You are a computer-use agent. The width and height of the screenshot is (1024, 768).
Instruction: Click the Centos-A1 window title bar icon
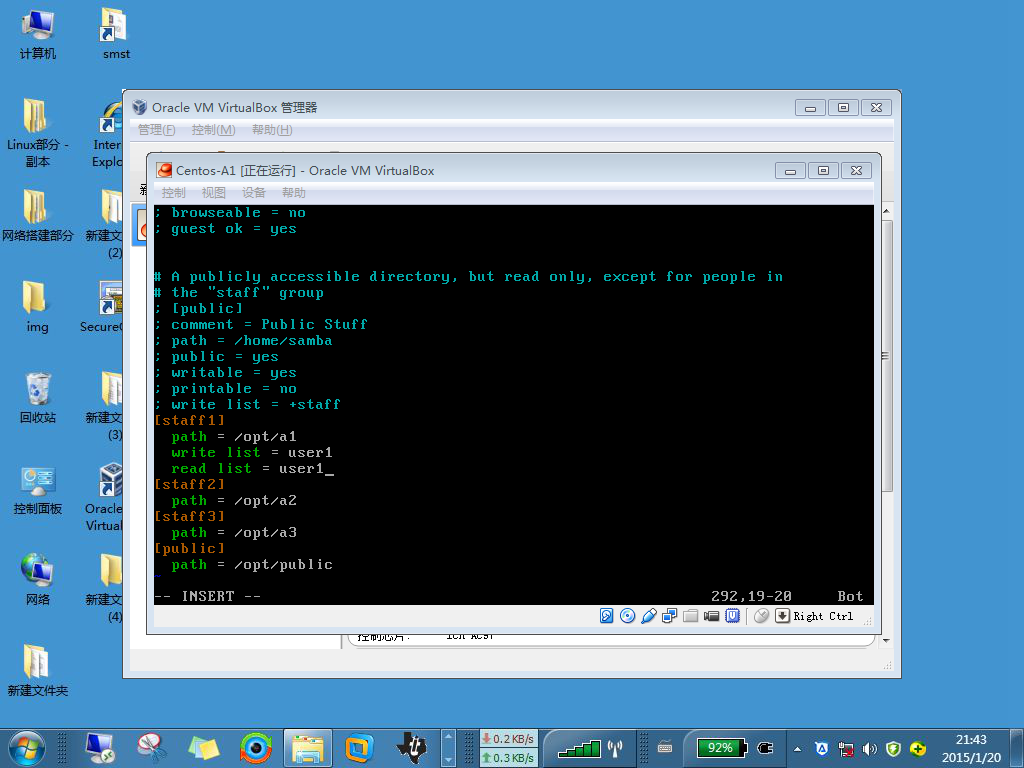tap(165, 170)
